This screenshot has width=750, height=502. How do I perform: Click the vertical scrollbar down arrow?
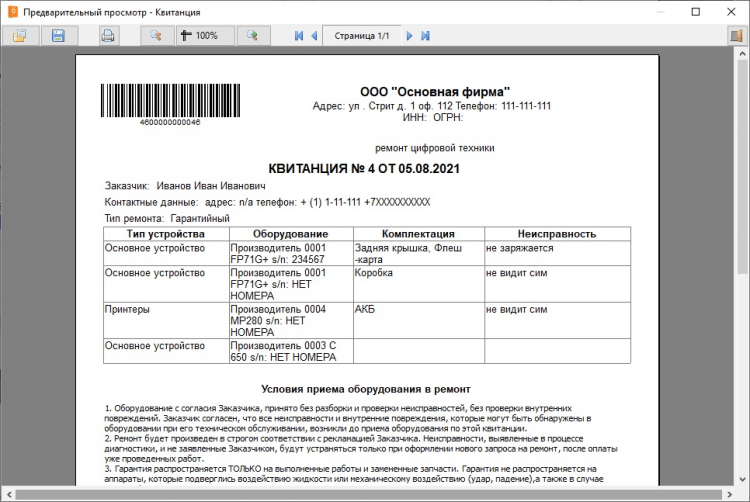coord(742,479)
